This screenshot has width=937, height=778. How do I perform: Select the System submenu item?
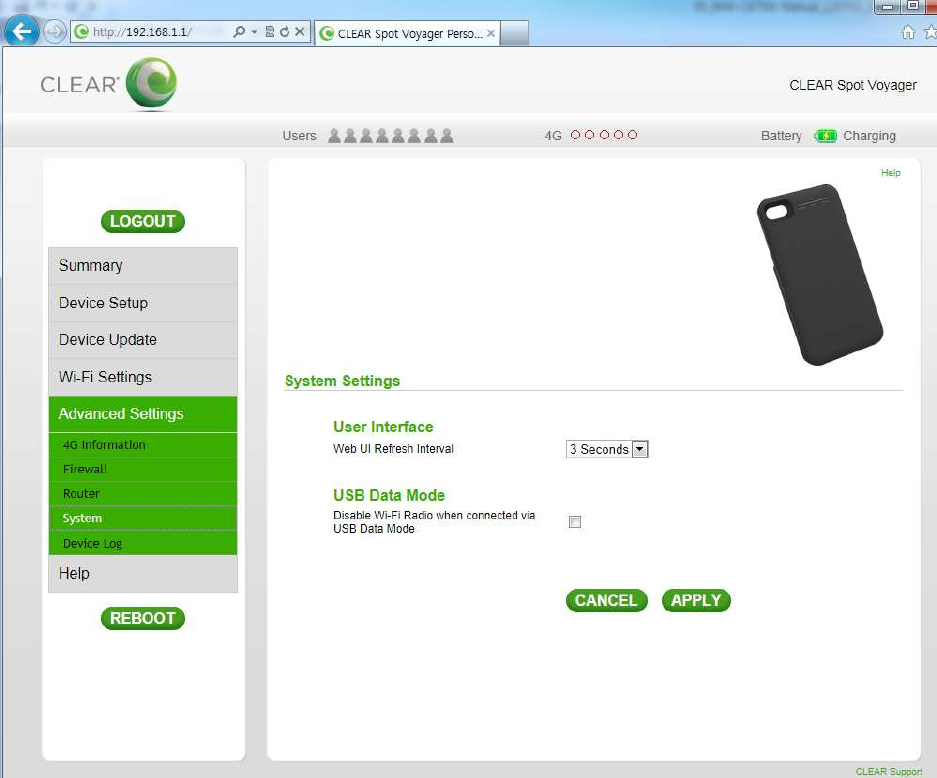[x=143, y=519]
